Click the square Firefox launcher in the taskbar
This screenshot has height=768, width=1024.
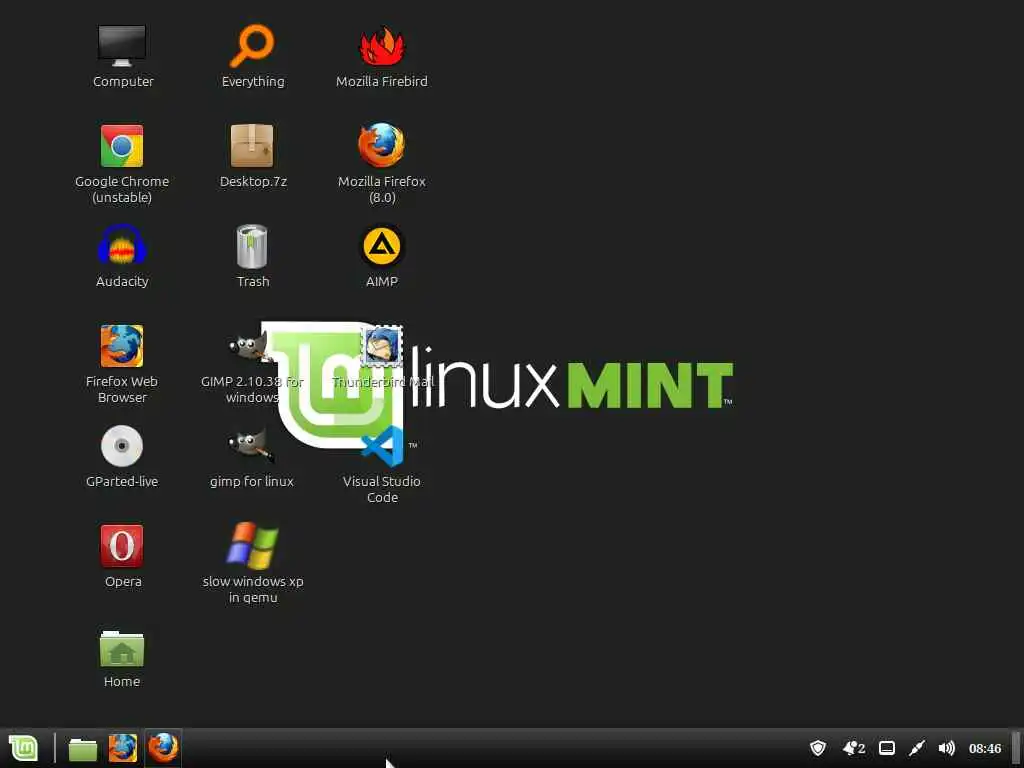pyautogui.click(x=123, y=748)
